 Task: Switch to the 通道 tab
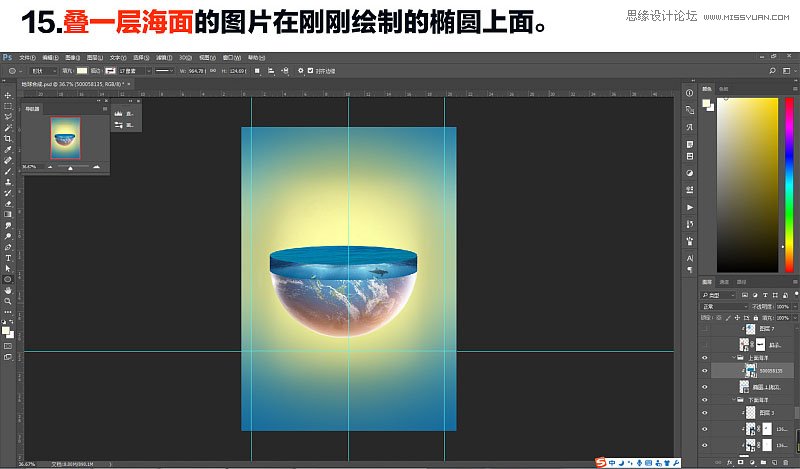pyautogui.click(x=724, y=282)
